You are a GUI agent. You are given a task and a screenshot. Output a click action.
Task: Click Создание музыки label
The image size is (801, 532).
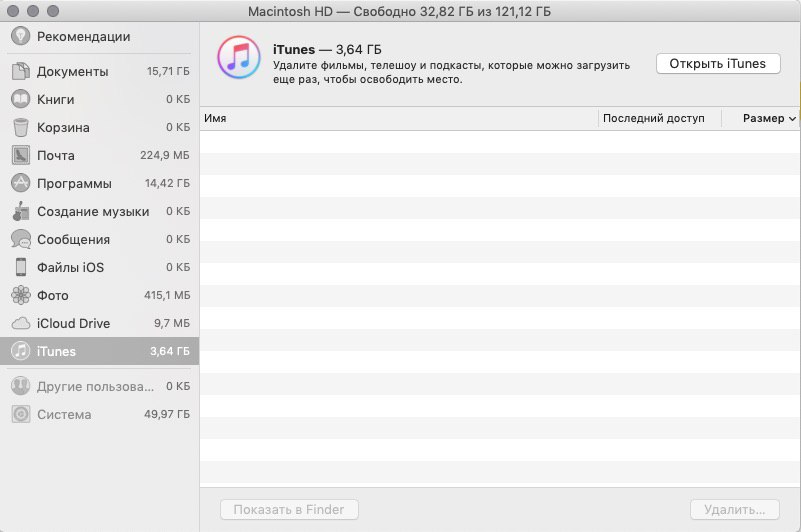click(93, 211)
